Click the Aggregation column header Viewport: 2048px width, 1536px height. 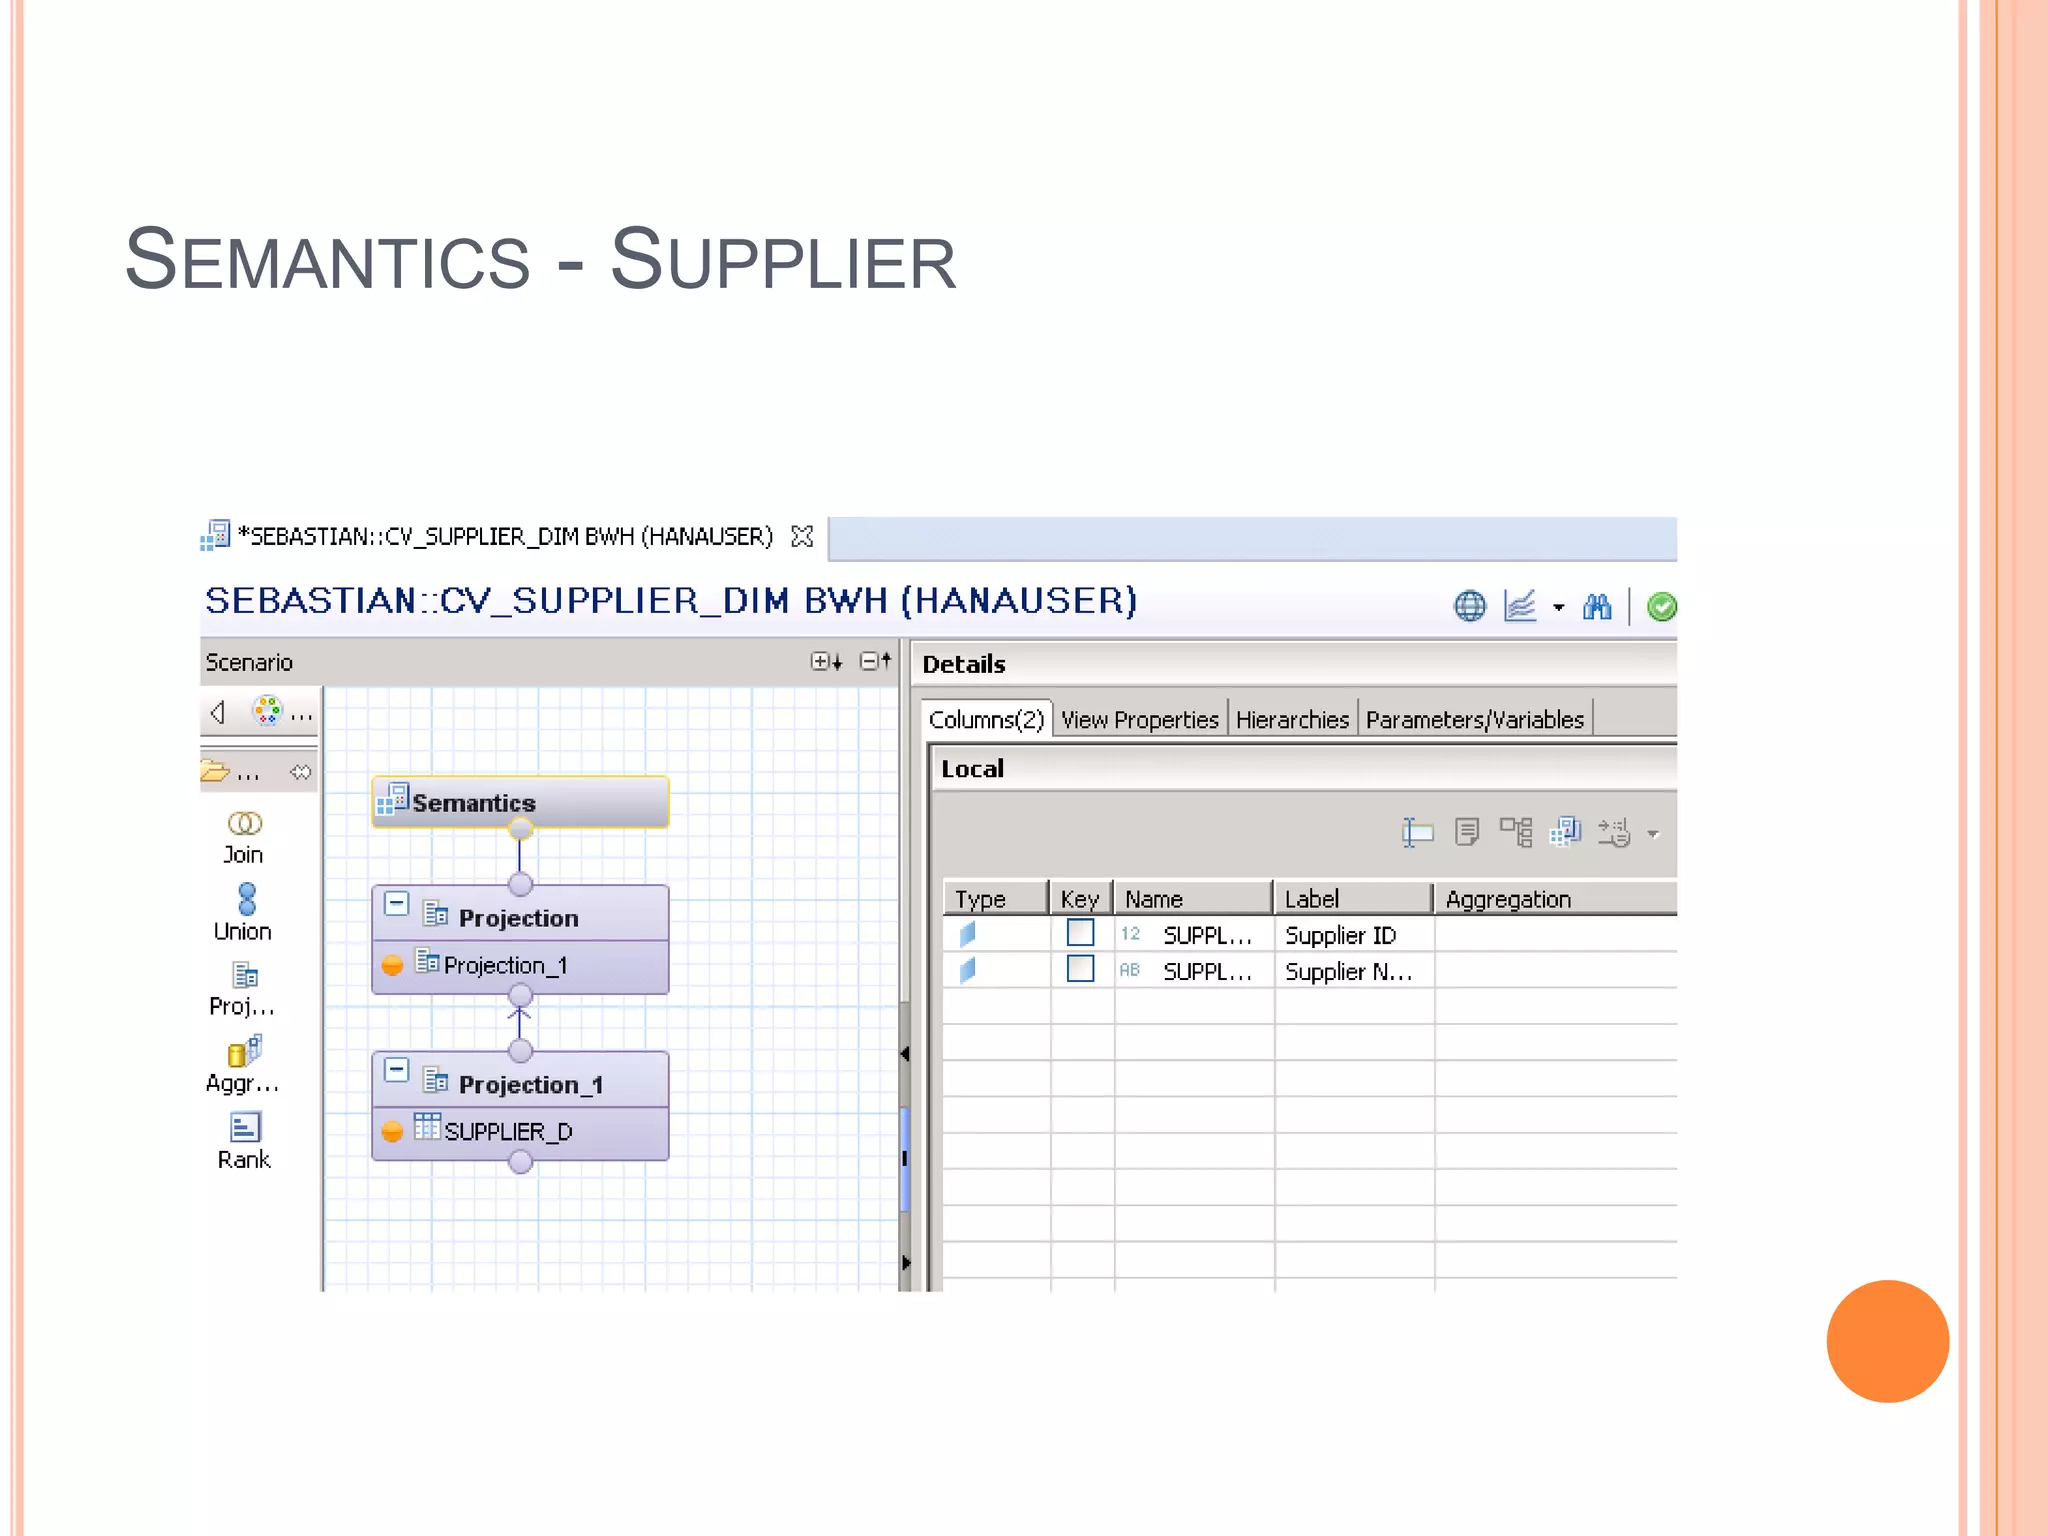(x=1556, y=898)
